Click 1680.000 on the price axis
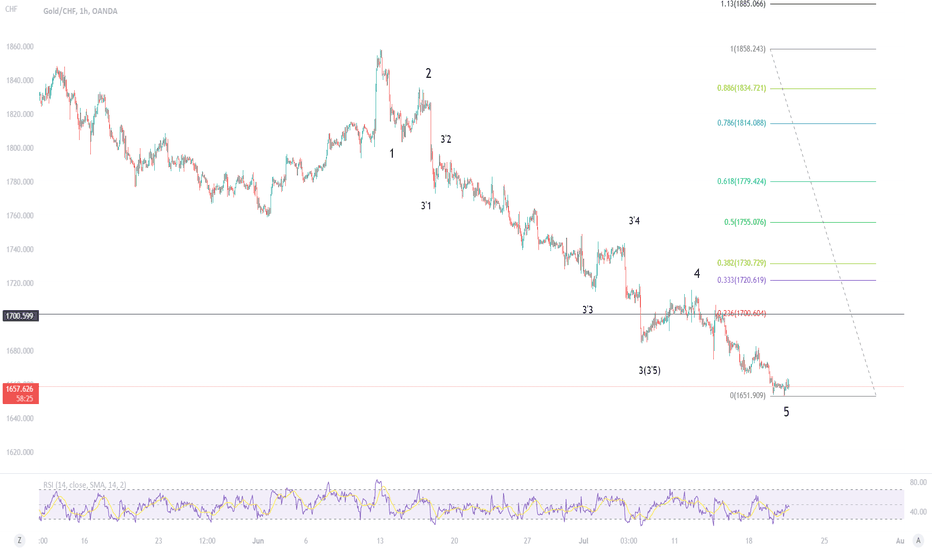Image resolution: width=932 pixels, height=550 pixels. 20,351
